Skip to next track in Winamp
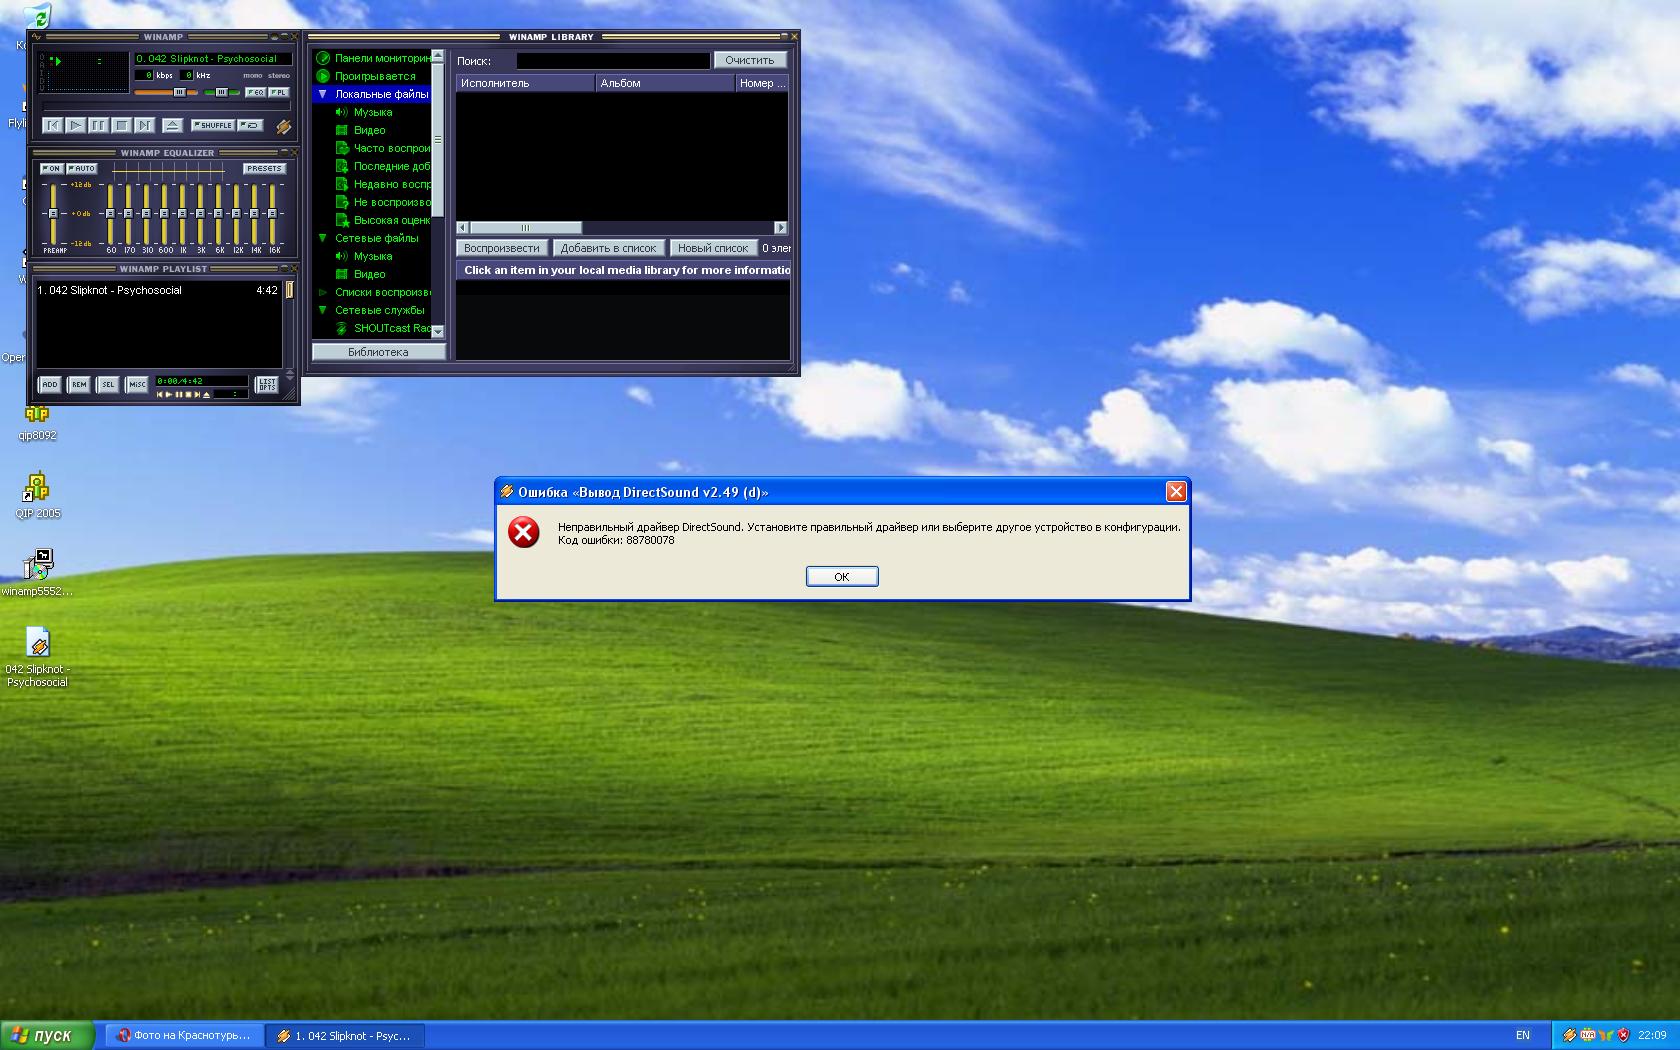This screenshot has width=1680, height=1050. tap(144, 125)
